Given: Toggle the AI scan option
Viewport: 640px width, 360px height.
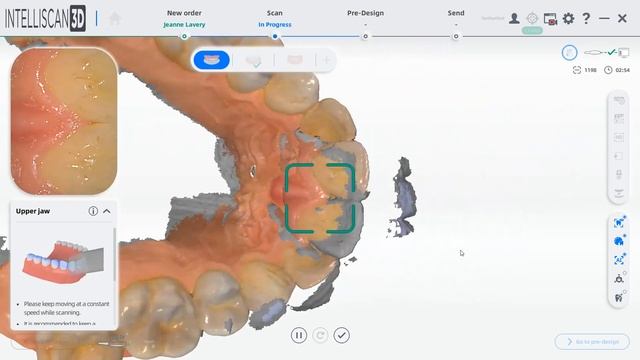Looking at the screenshot, I should [x=619, y=260].
